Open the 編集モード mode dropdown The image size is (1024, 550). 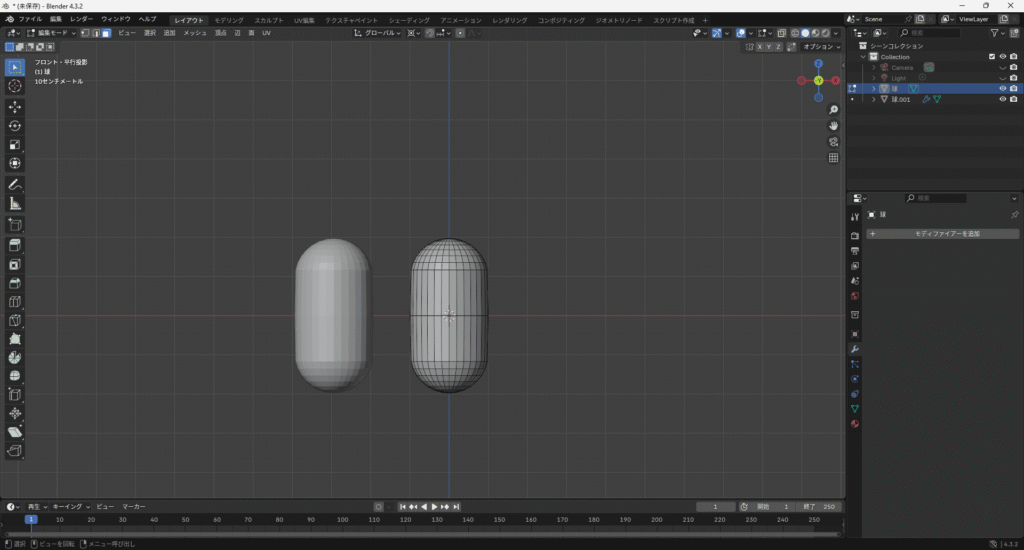click(52, 33)
